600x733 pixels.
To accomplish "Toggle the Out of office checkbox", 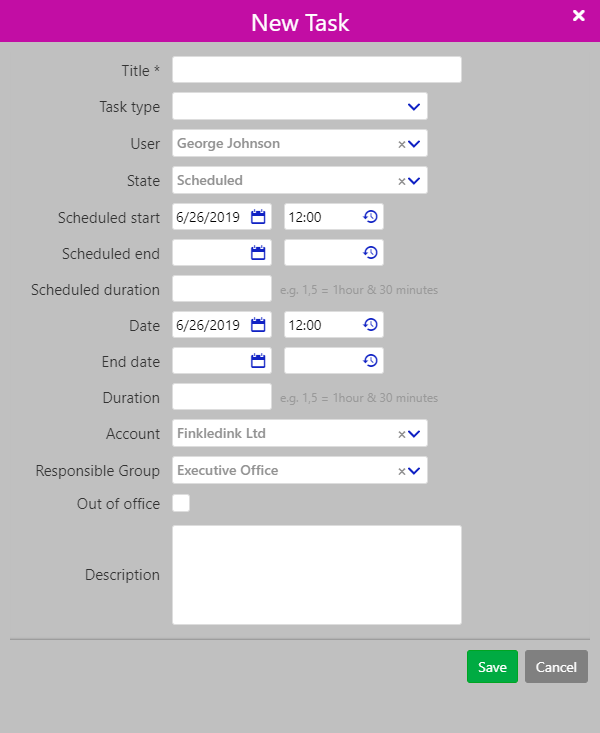I will (181, 503).
